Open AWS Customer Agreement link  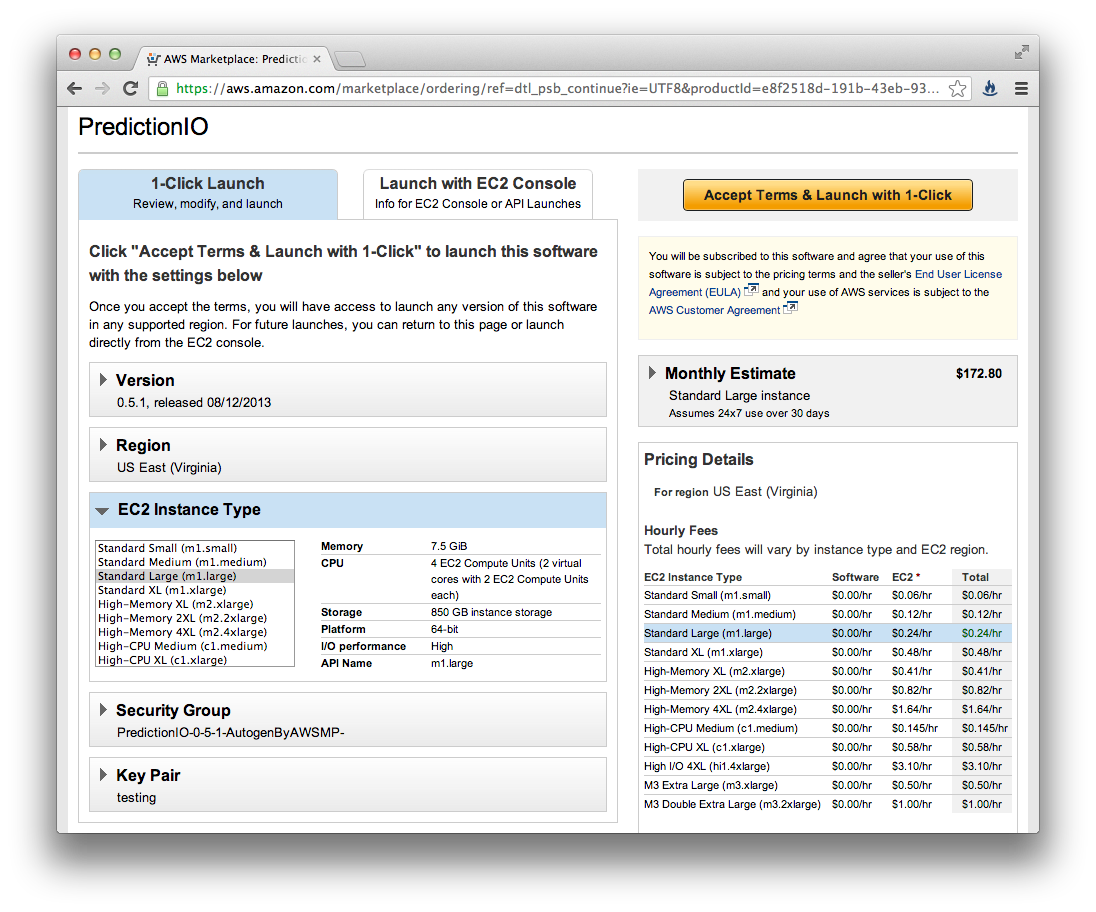click(714, 310)
